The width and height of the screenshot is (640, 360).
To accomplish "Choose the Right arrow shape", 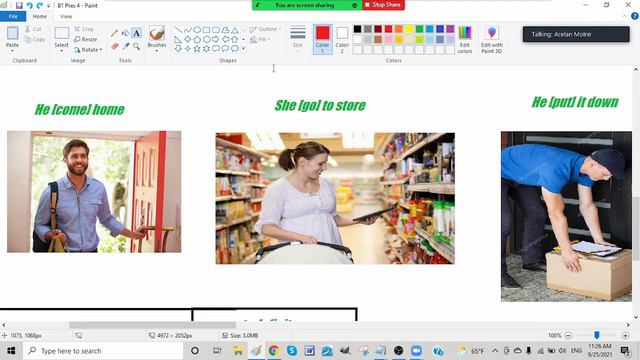I will tap(216, 39).
